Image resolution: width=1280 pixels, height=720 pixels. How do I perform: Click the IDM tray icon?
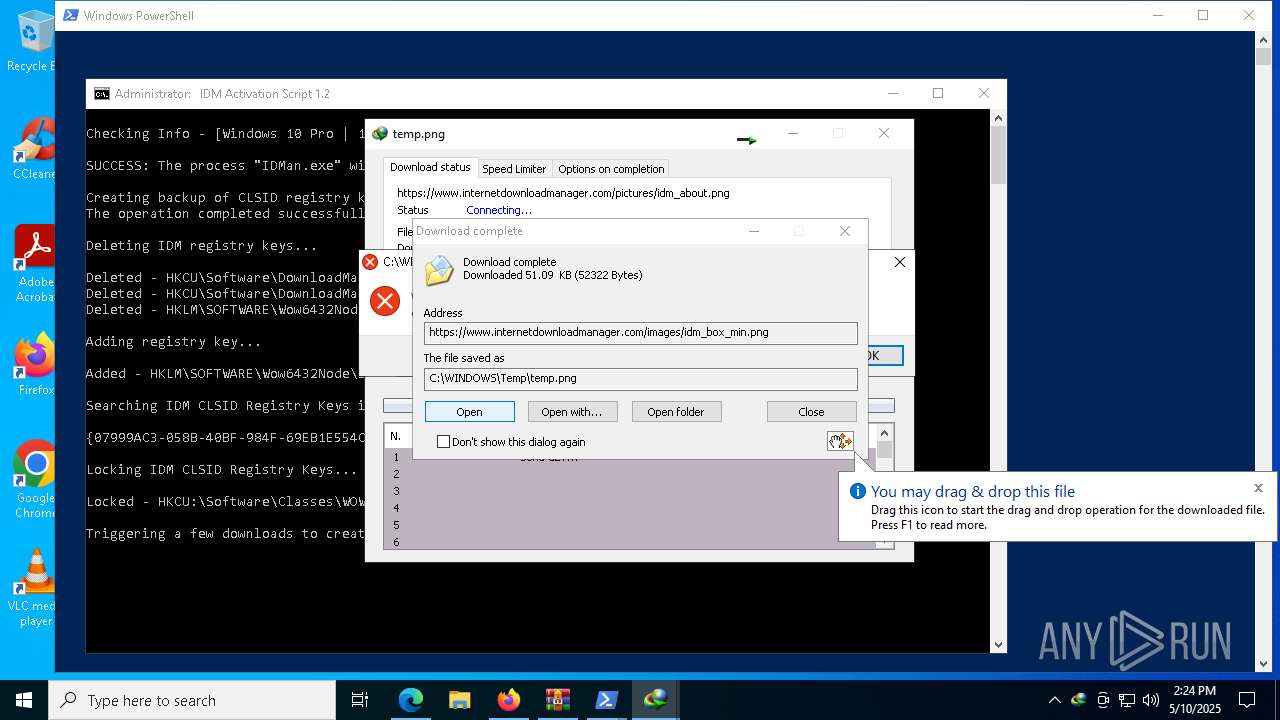(1079, 700)
